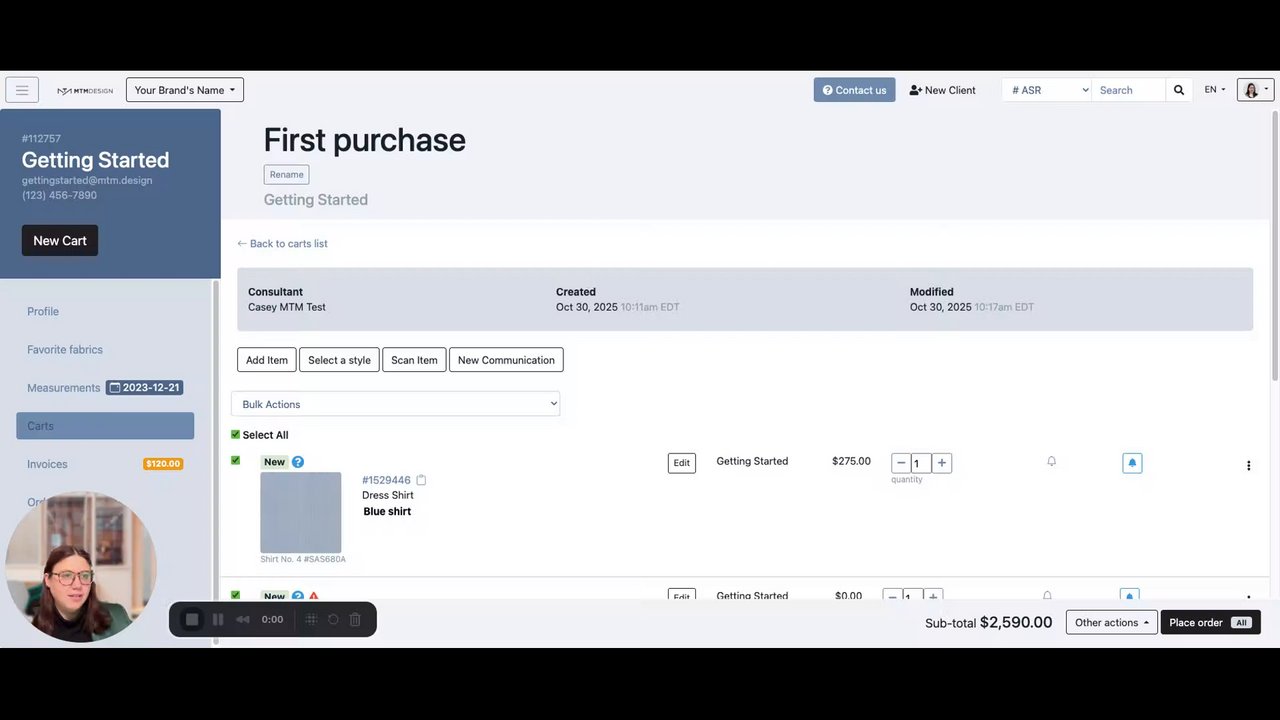Uncheck the Blue shirt item checkbox
Image resolution: width=1280 pixels, height=720 pixels.
tap(236, 461)
